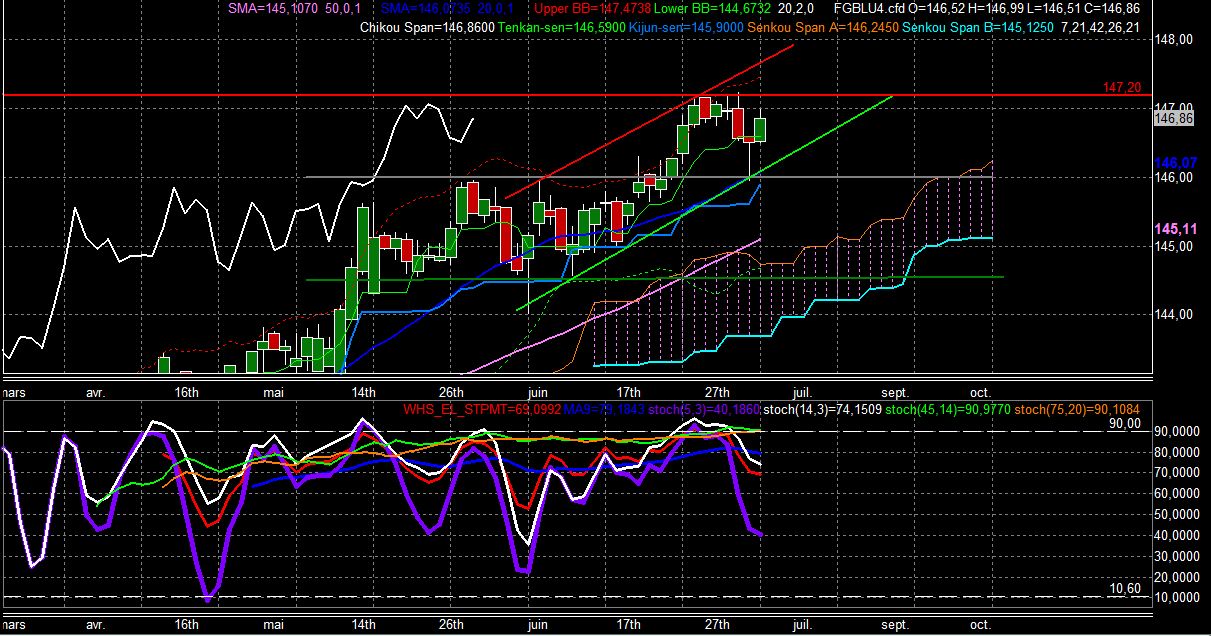Viewport: 1211px width, 636px height.
Task: Click the MA9 indicator label in oscillator panel
Action: 603,409
